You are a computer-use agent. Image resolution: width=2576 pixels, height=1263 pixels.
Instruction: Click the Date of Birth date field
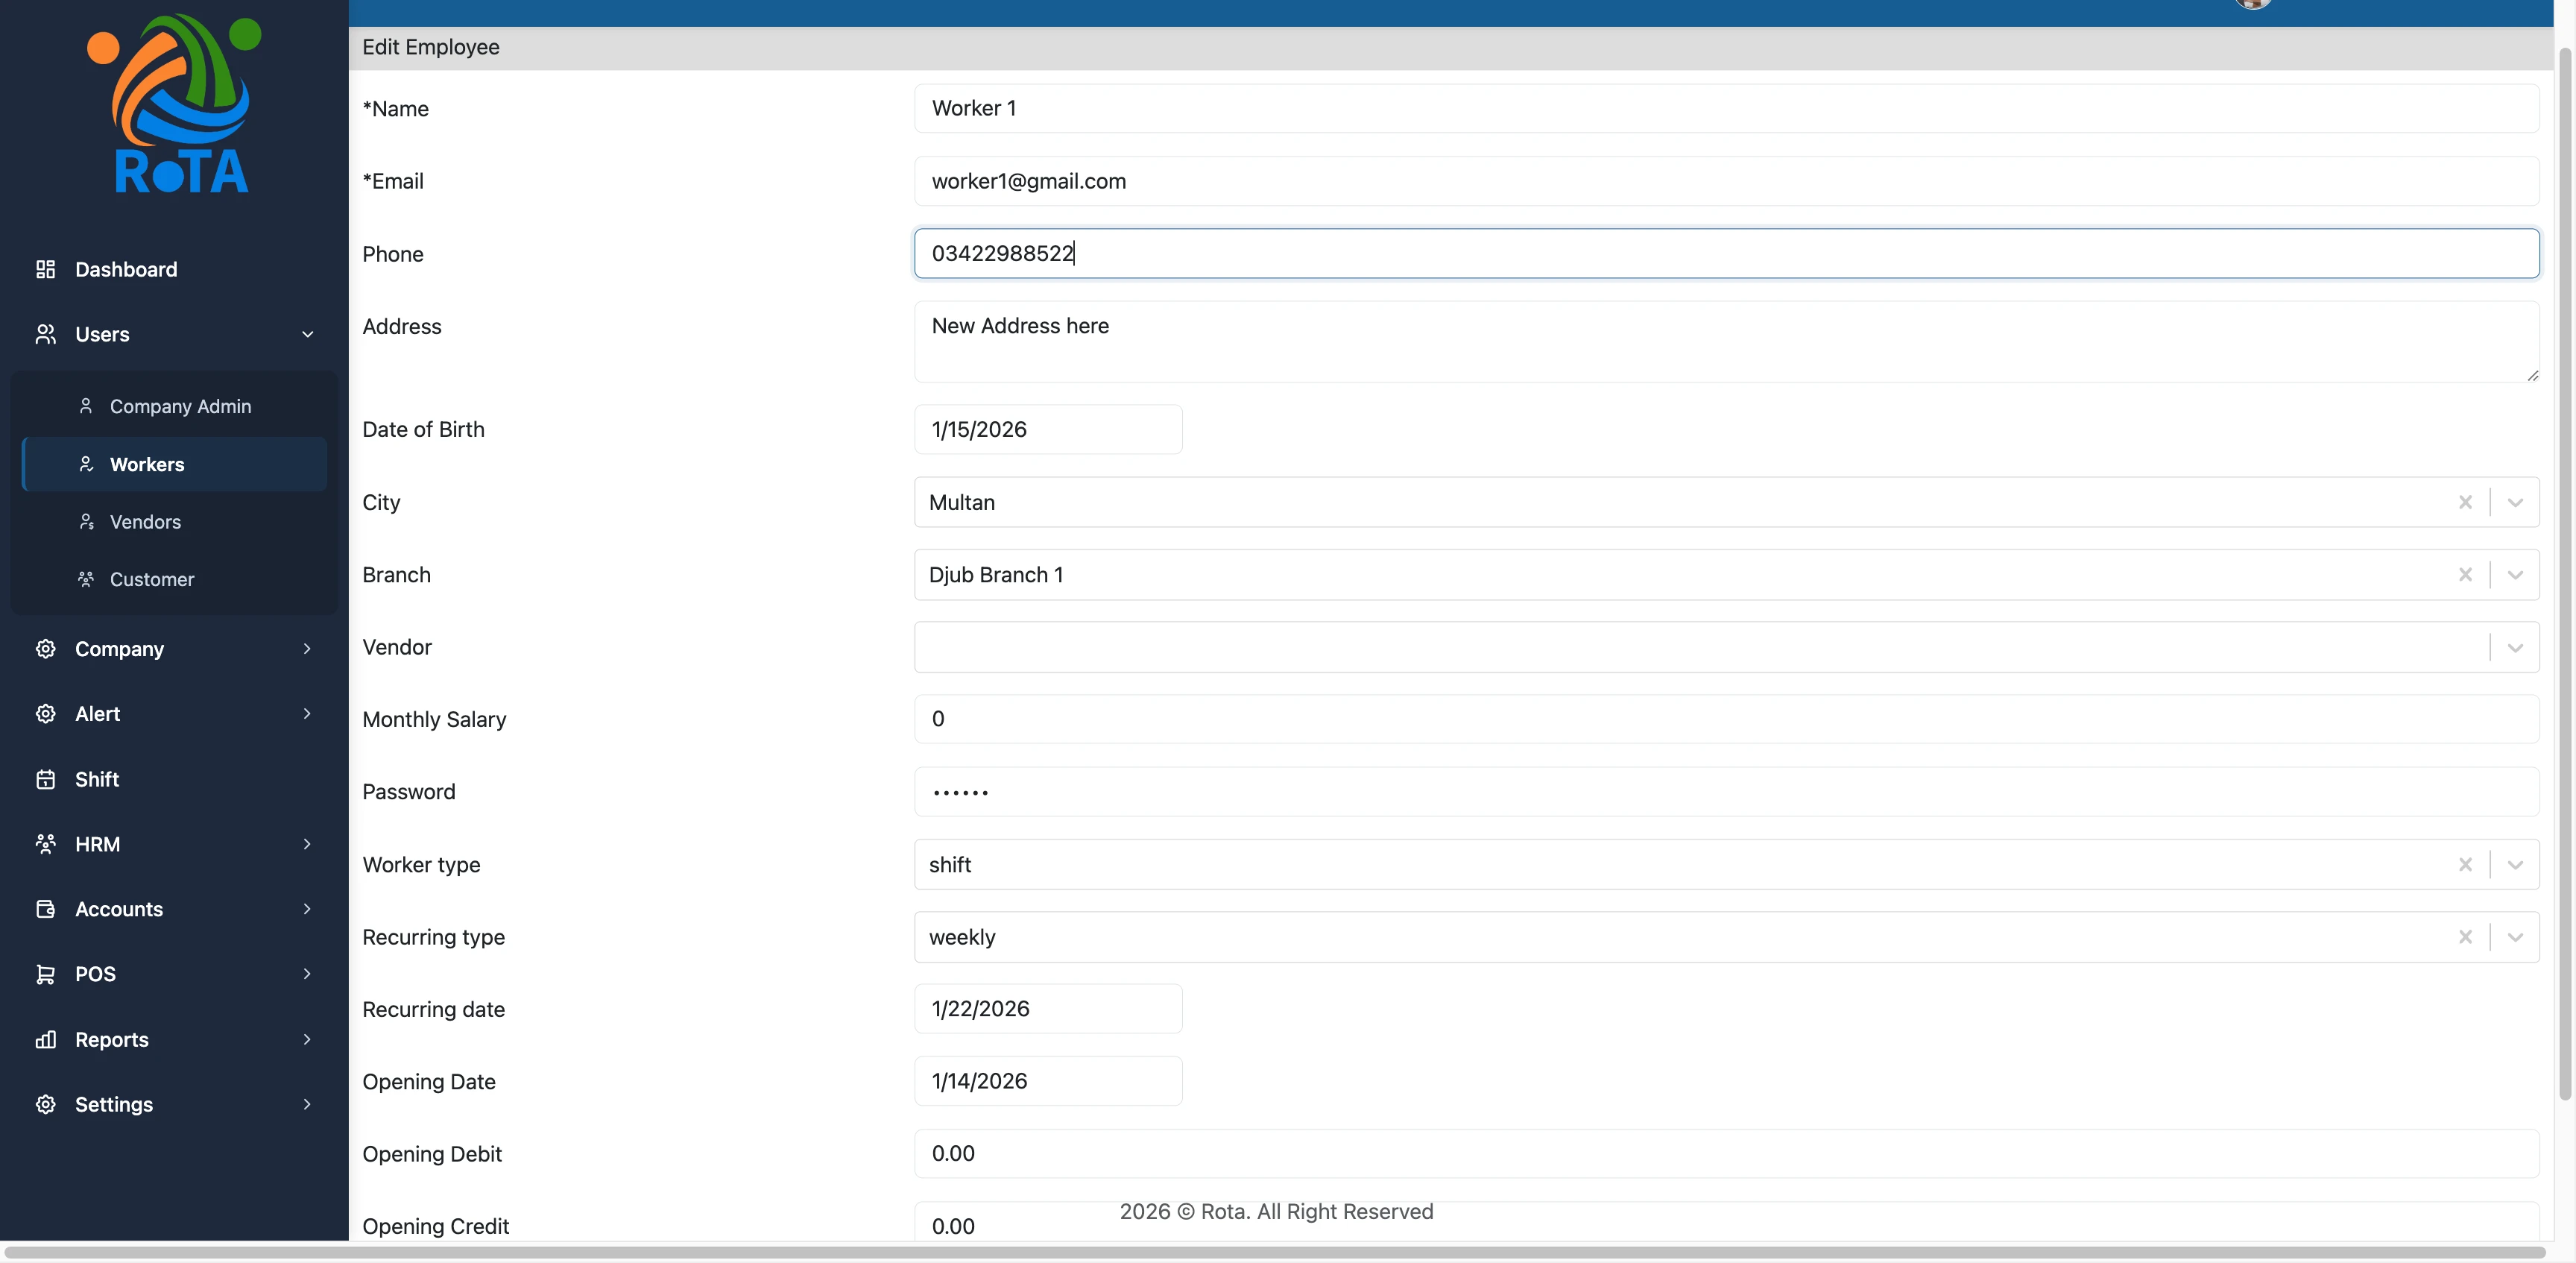pyautogui.click(x=1047, y=430)
